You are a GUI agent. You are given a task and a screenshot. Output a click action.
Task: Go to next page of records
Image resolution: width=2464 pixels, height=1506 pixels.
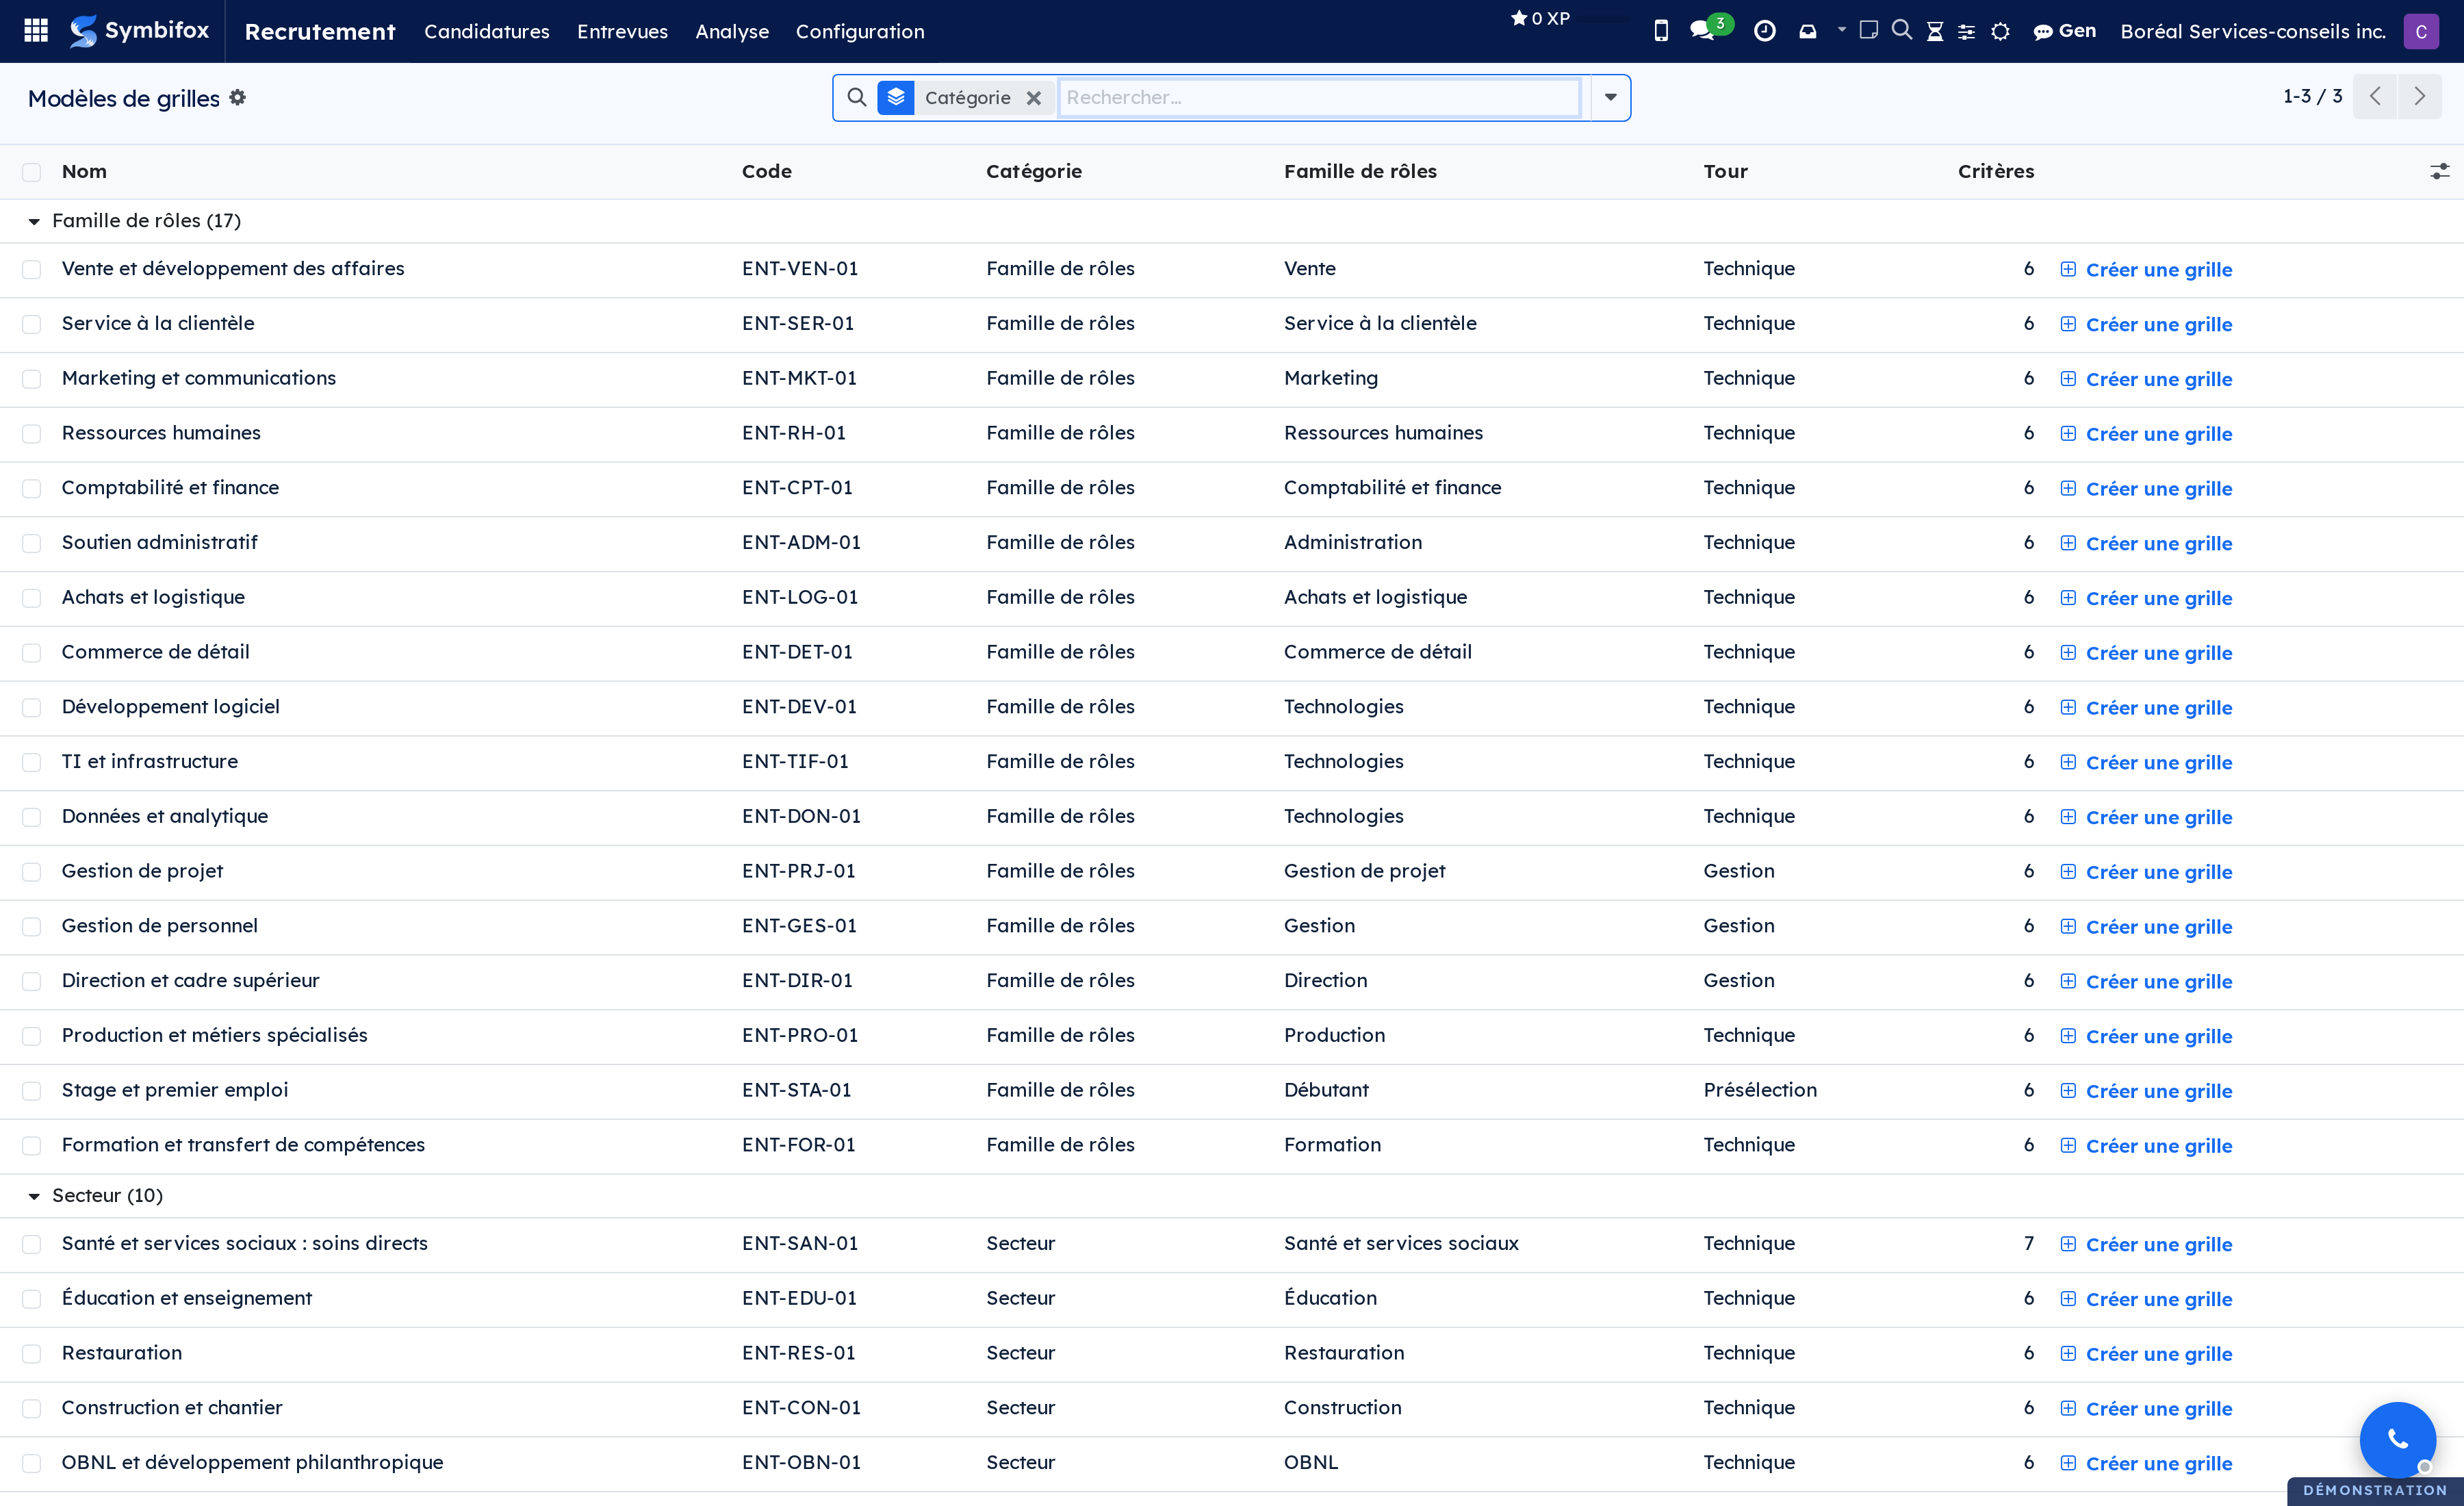tap(2419, 96)
